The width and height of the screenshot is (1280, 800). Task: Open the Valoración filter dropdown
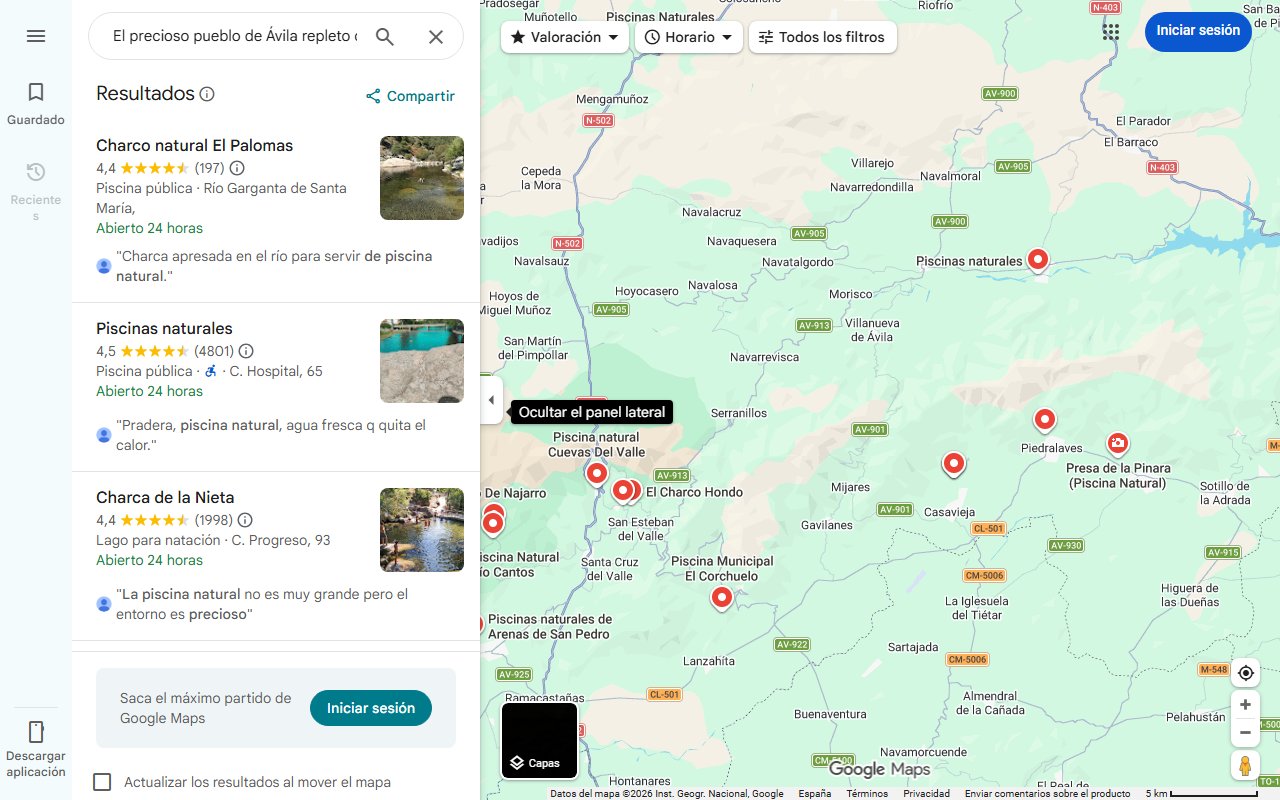point(564,37)
